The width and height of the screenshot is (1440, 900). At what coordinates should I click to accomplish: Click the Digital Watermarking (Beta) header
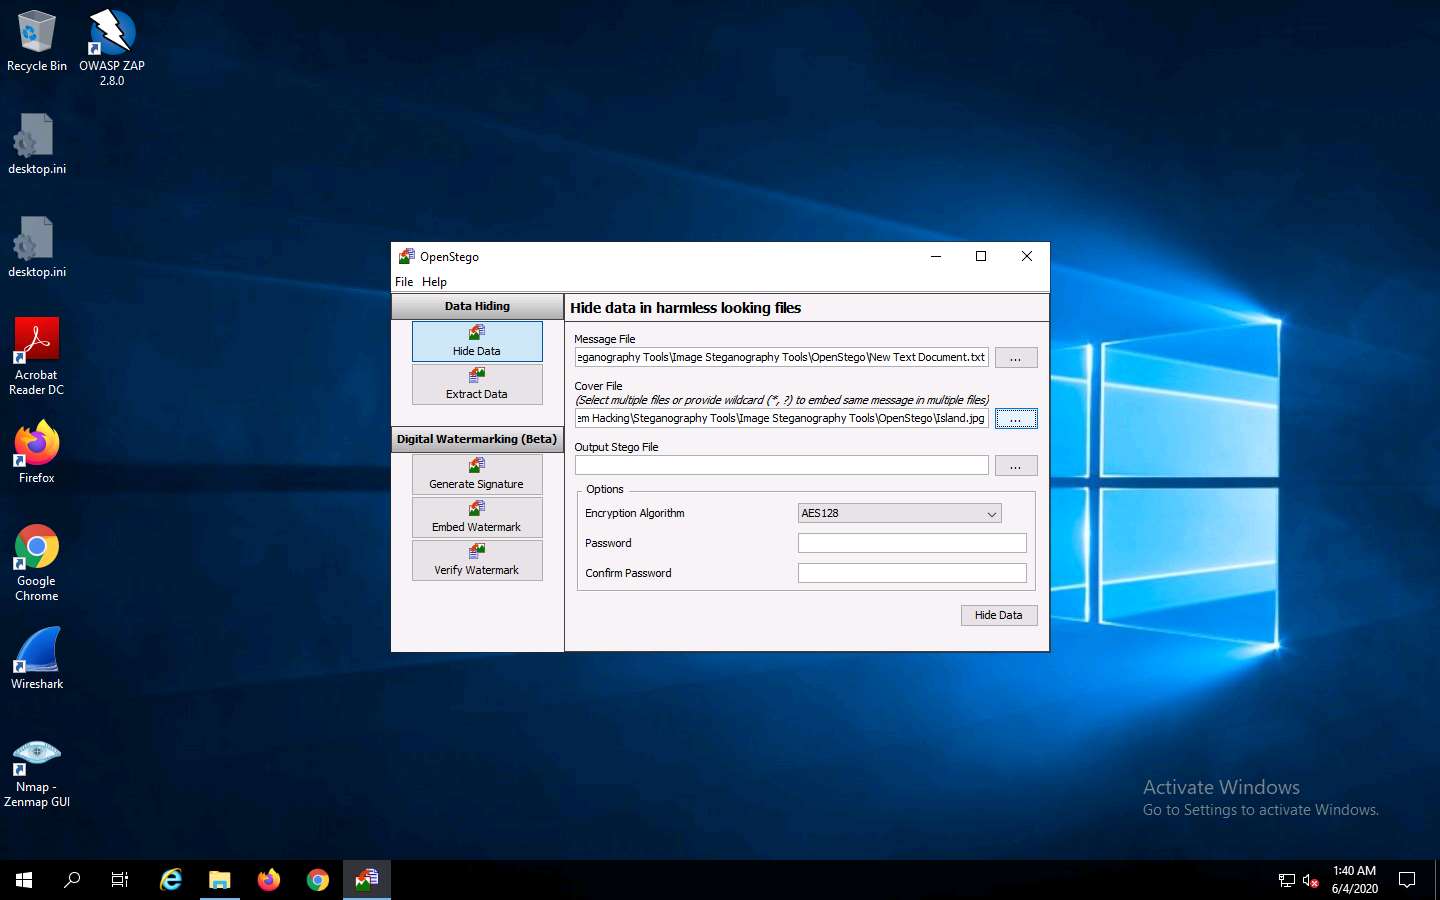click(x=477, y=439)
